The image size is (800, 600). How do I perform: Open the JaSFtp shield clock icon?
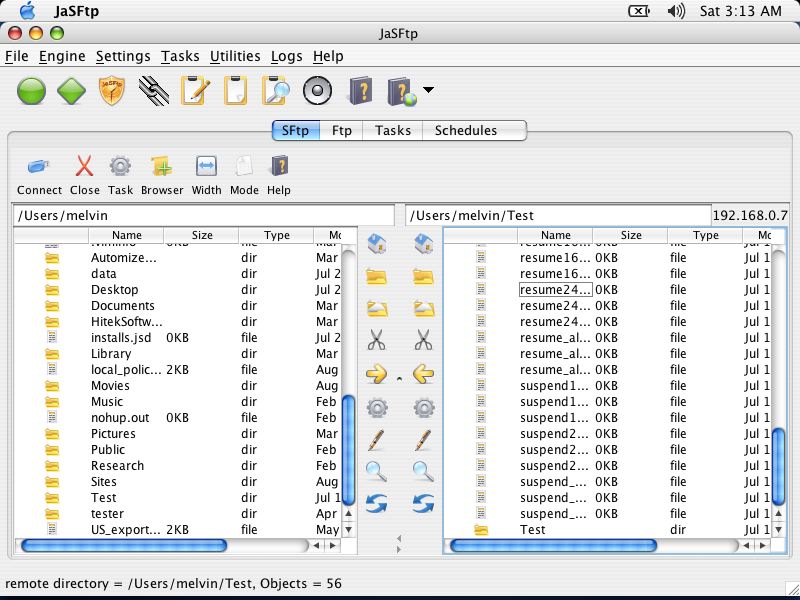(112, 91)
